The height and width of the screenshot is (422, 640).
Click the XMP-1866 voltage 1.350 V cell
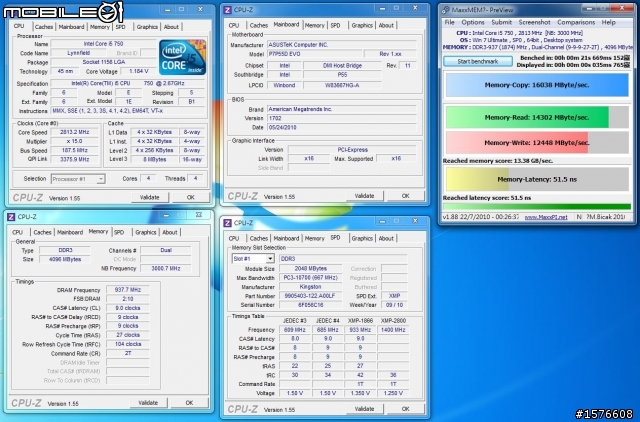[360, 393]
